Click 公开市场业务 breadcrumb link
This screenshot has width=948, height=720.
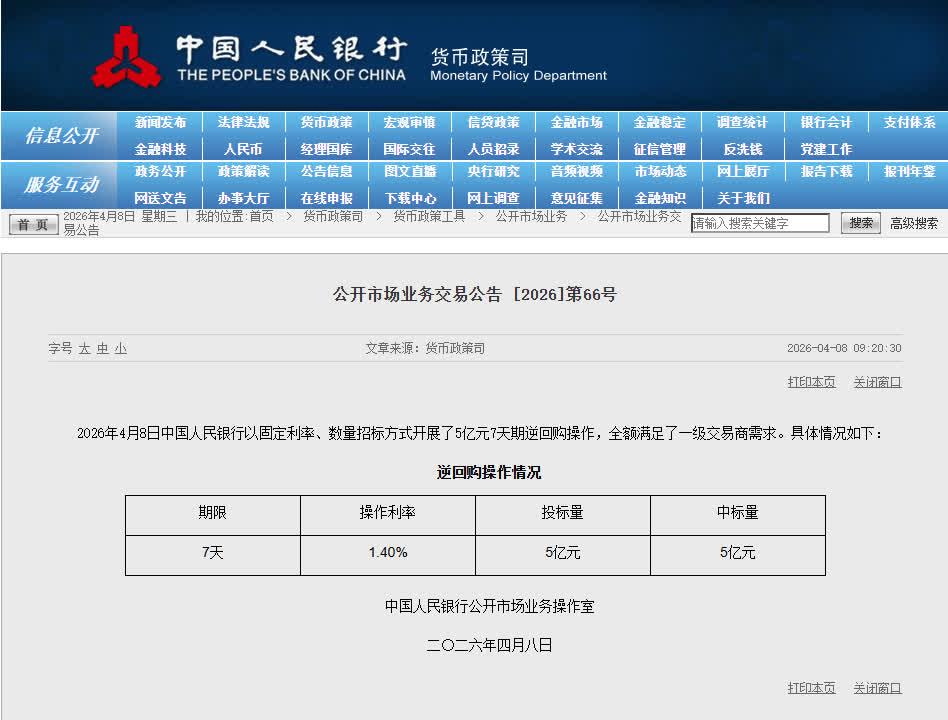(x=531, y=216)
